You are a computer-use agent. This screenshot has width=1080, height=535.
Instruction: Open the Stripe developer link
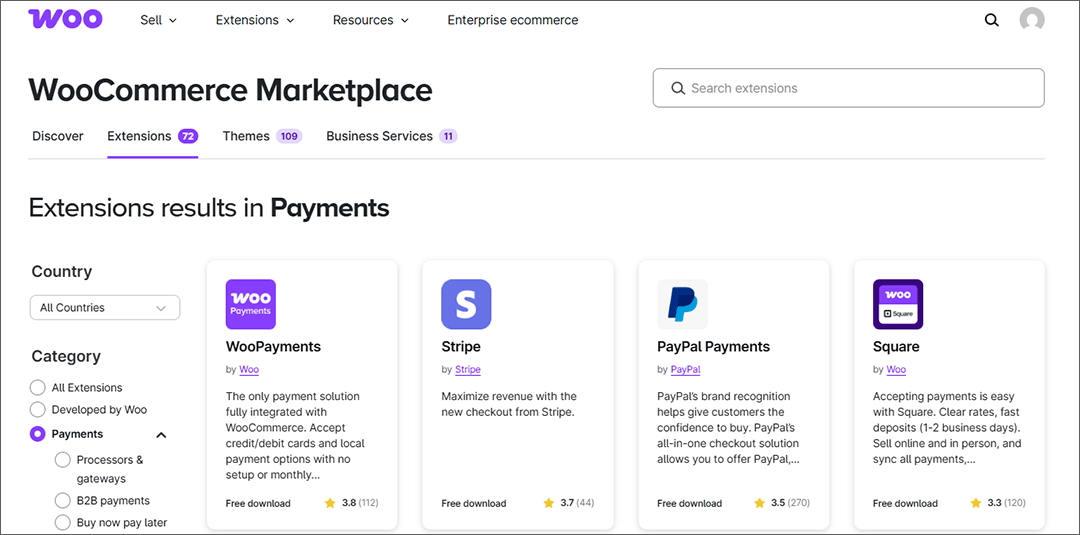pos(468,370)
